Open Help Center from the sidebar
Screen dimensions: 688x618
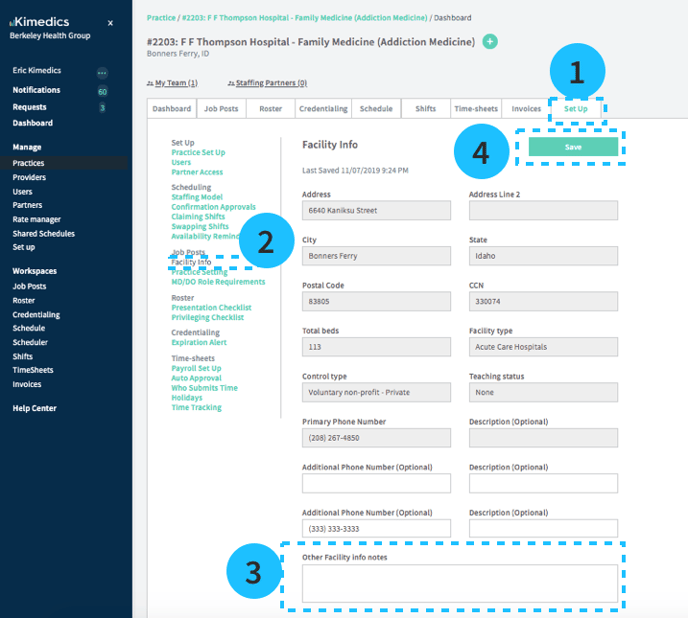(34, 408)
